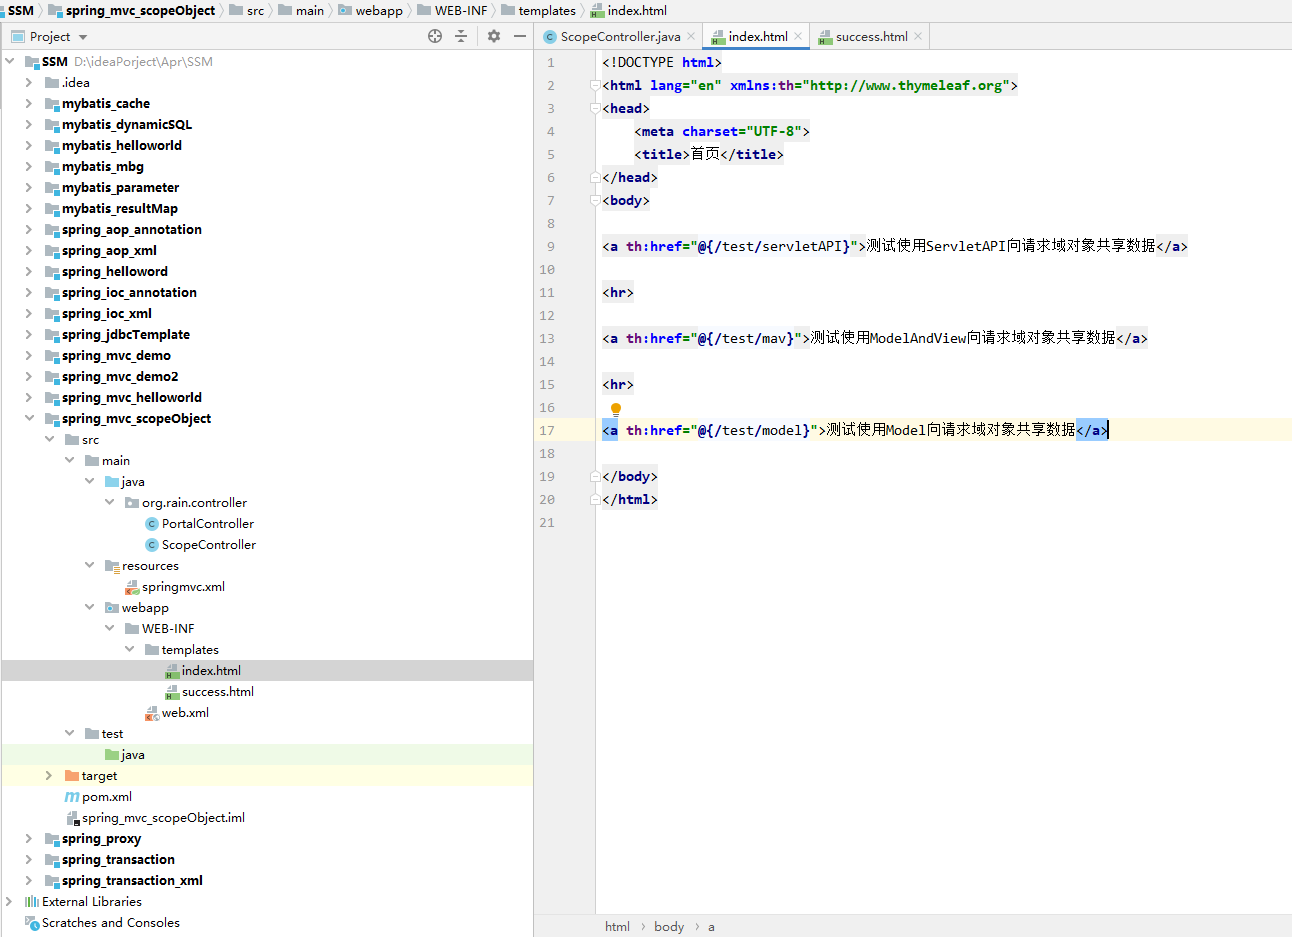
Task: Collapse the WEB-INF folder
Action: pyautogui.click(x=109, y=628)
